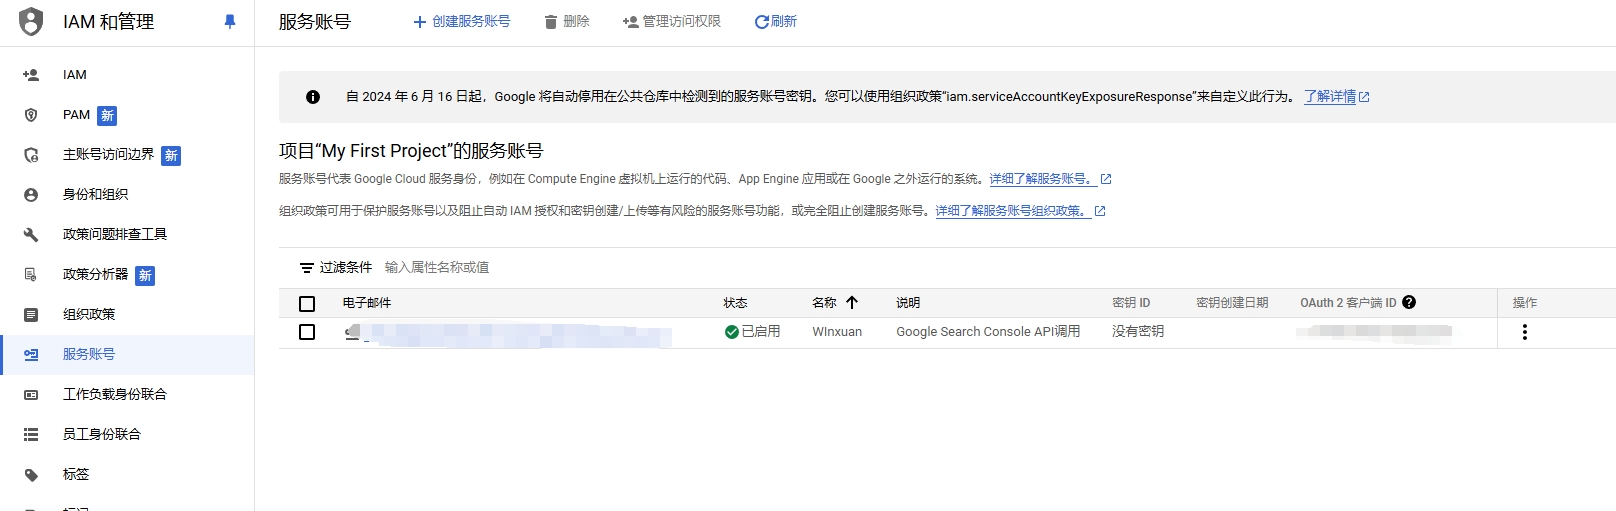Image resolution: width=1616 pixels, height=511 pixels.
Task: Toggle the select-all checkbox in table header
Action: [x=307, y=303]
